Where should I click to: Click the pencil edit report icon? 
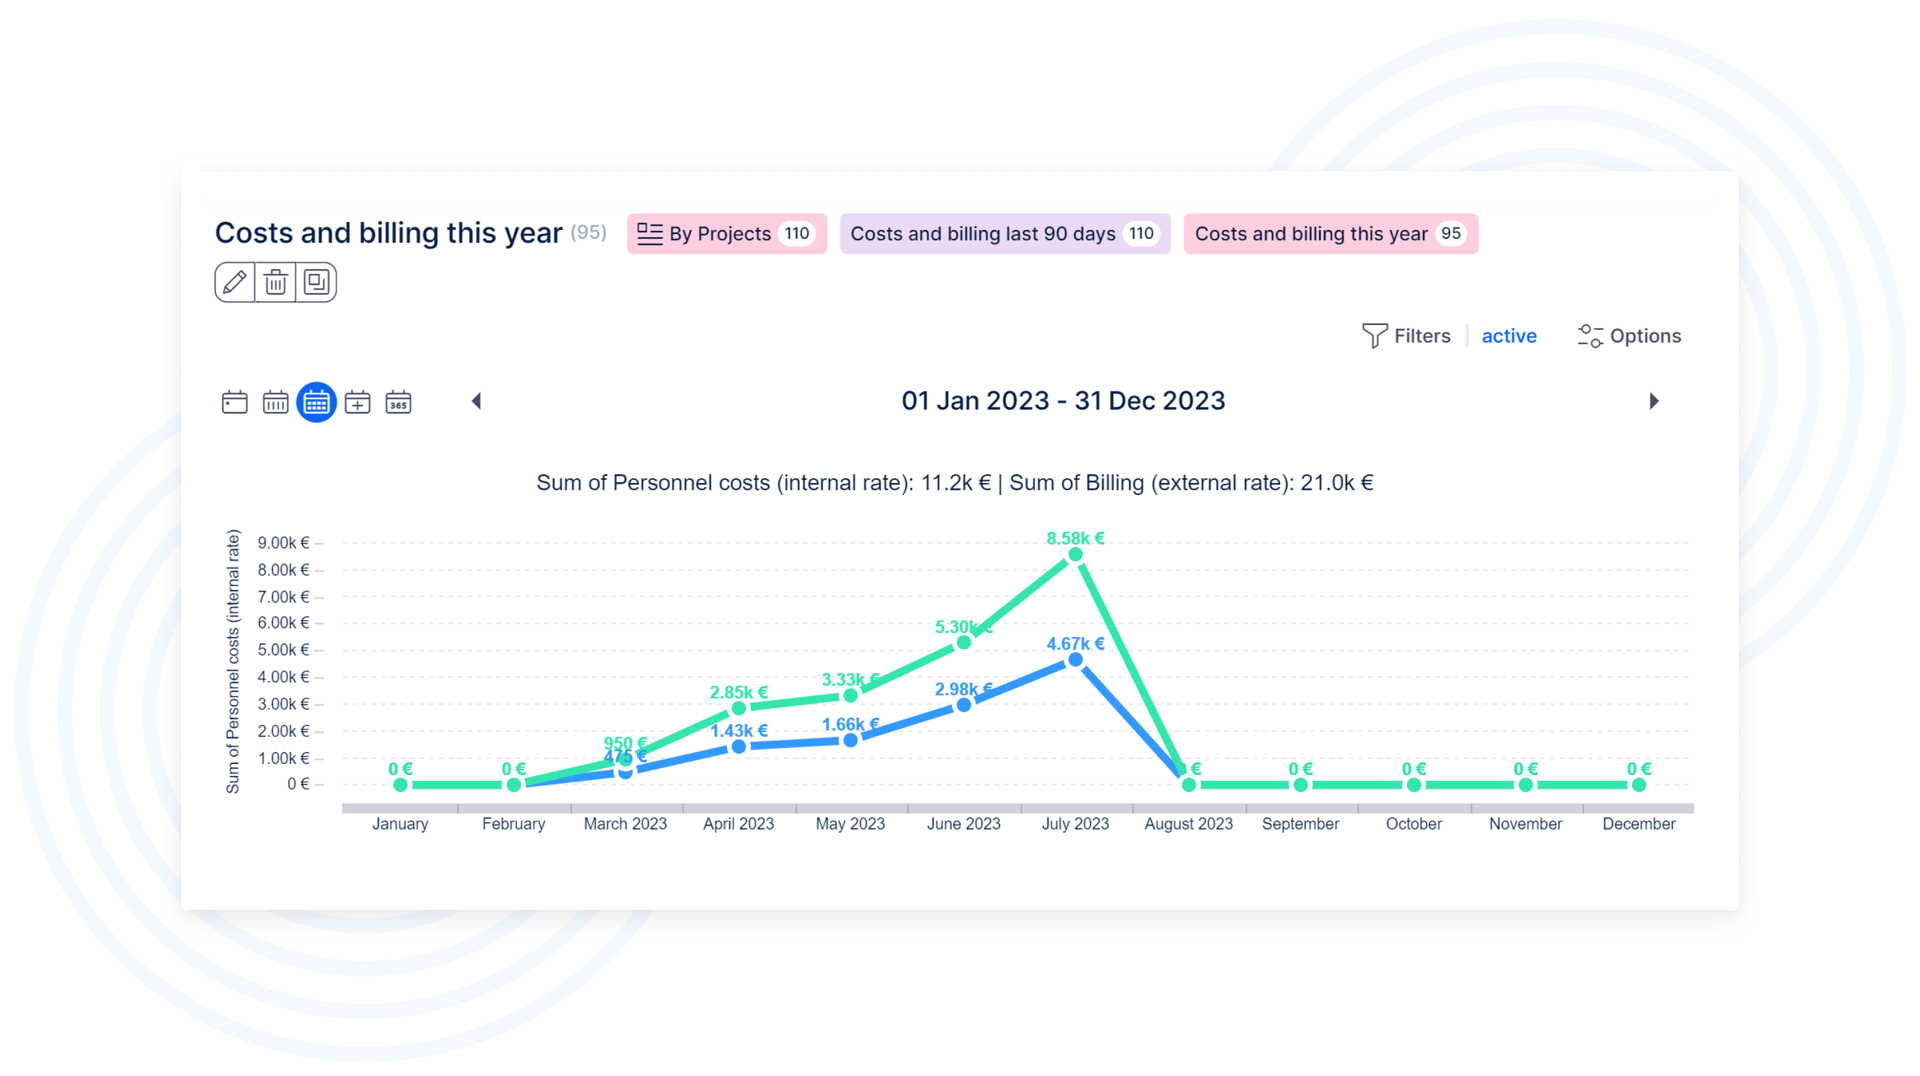point(235,282)
